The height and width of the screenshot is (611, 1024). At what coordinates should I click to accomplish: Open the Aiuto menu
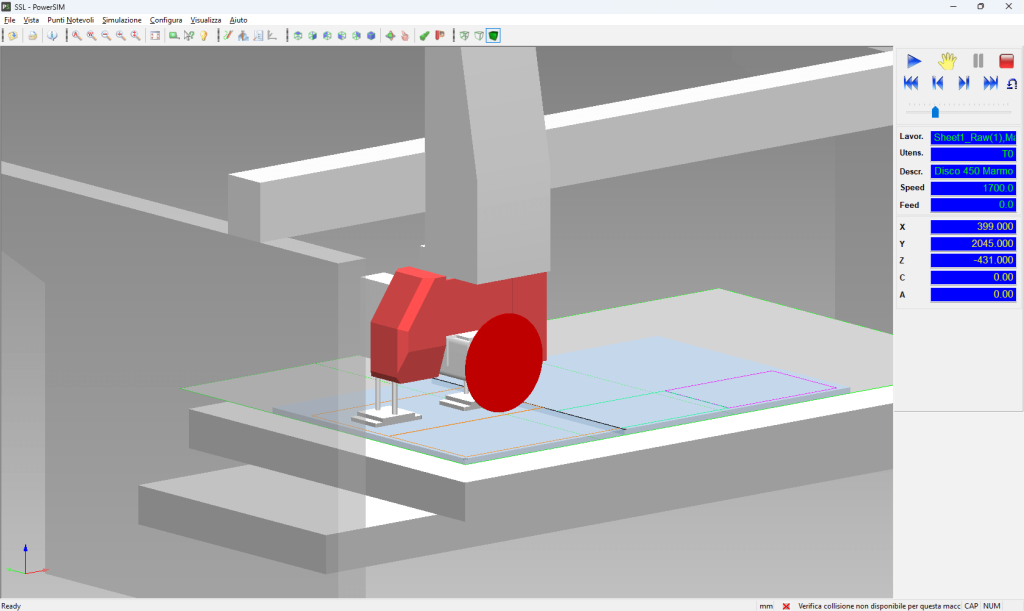(x=238, y=20)
